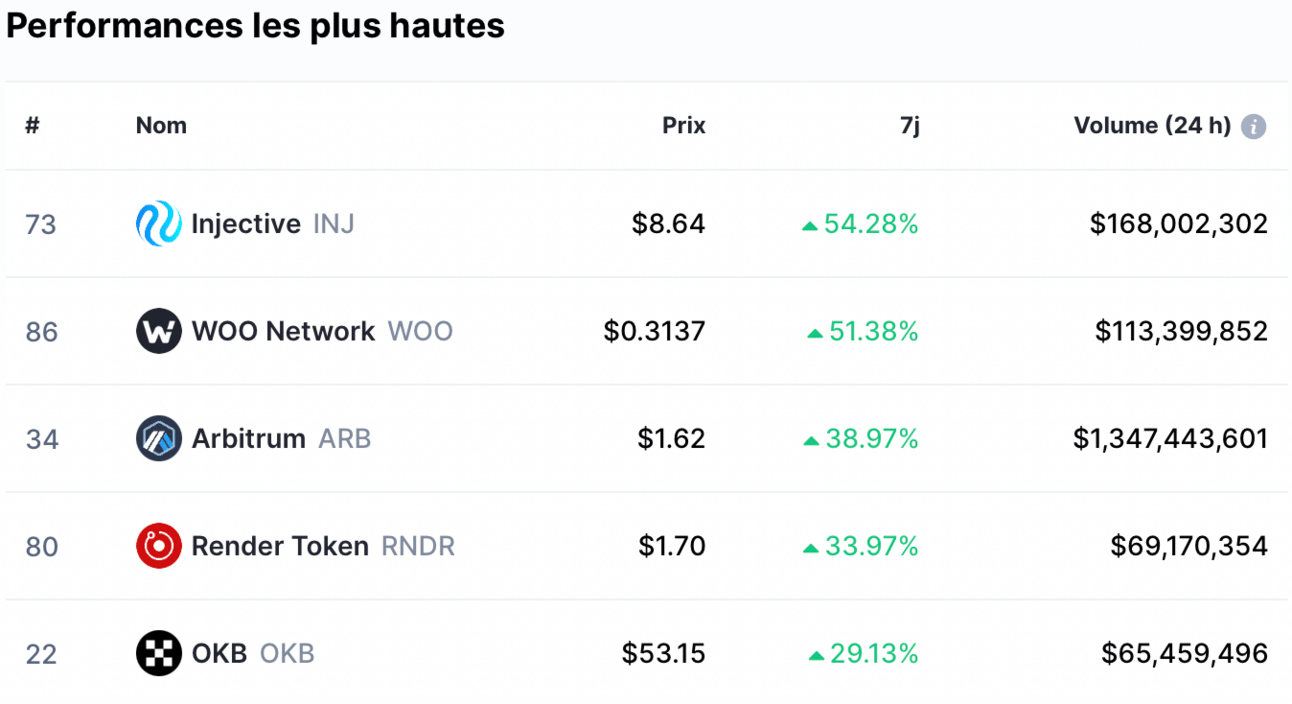Screen dimensions: 1292x704
Task: Sort the table by Prix column
Action: click(684, 126)
